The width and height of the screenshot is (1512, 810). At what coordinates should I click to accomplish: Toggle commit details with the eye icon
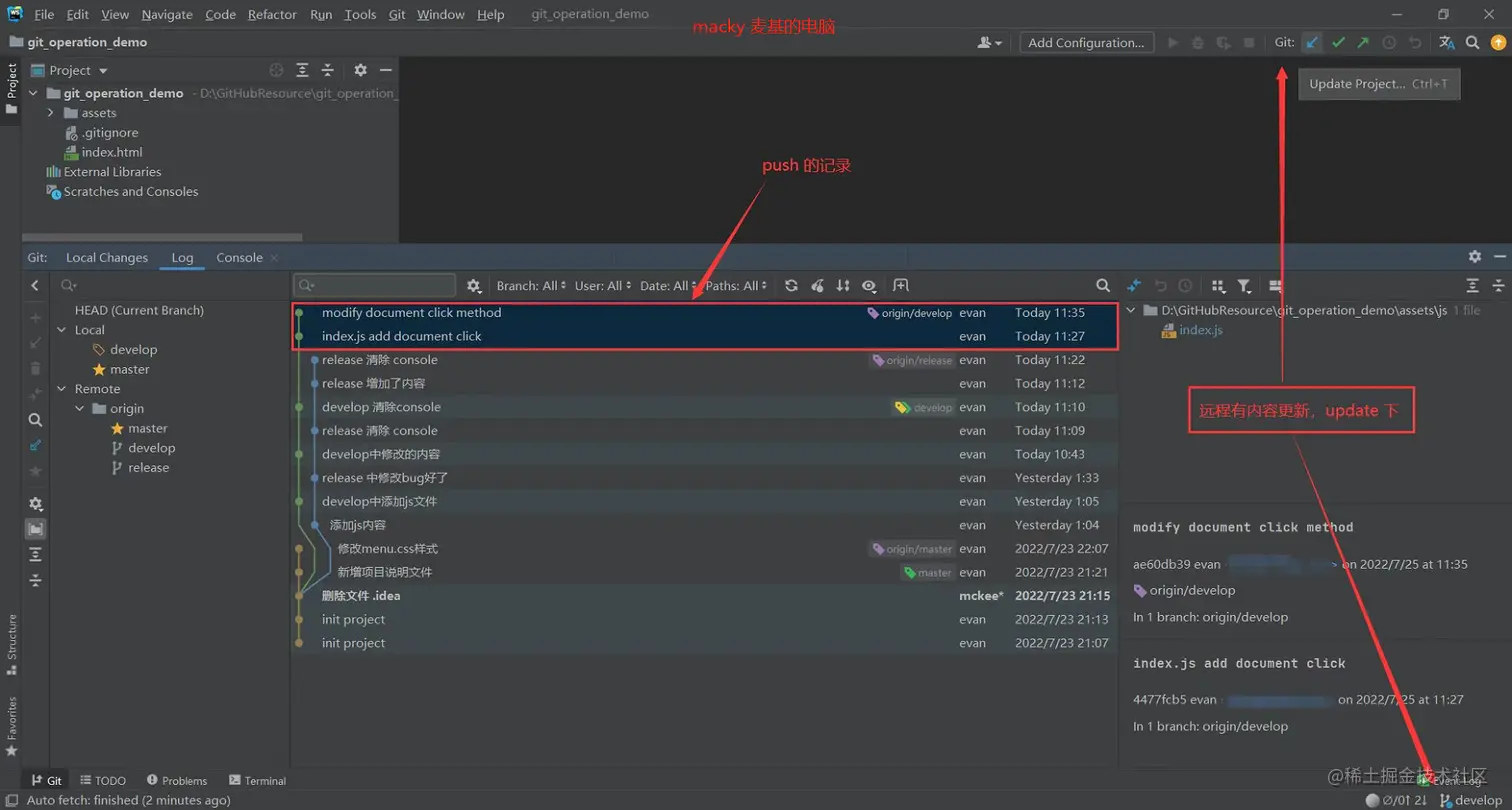[x=868, y=287]
